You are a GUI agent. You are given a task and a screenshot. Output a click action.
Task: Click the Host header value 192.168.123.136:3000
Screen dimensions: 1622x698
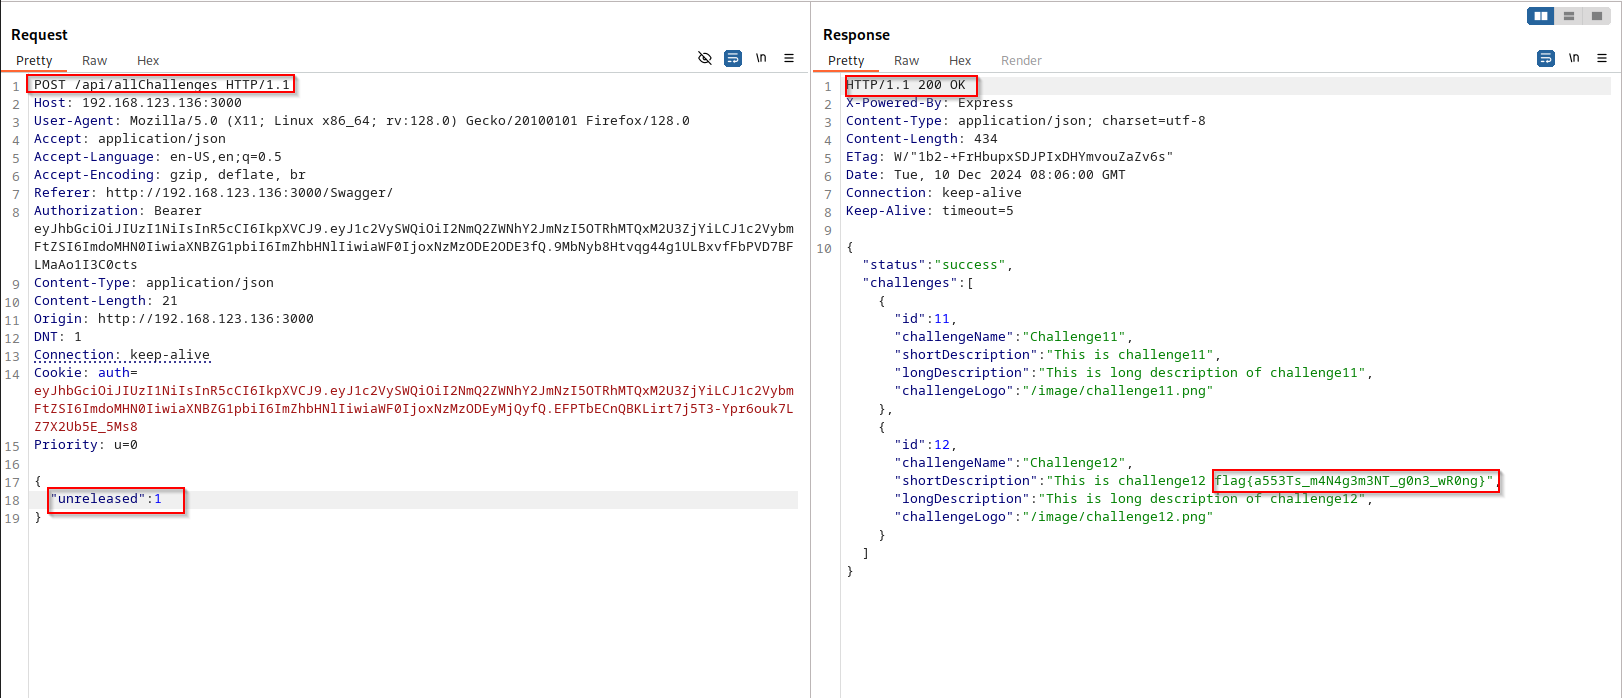[x=162, y=103]
